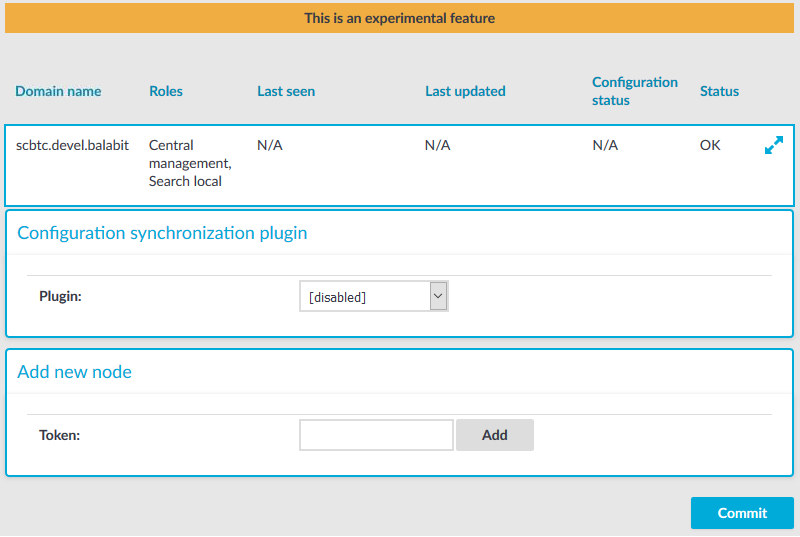The height and width of the screenshot is (537, 800).
Task: Click the Central management, Search local roles cell
Action: (x=190, y=163)
